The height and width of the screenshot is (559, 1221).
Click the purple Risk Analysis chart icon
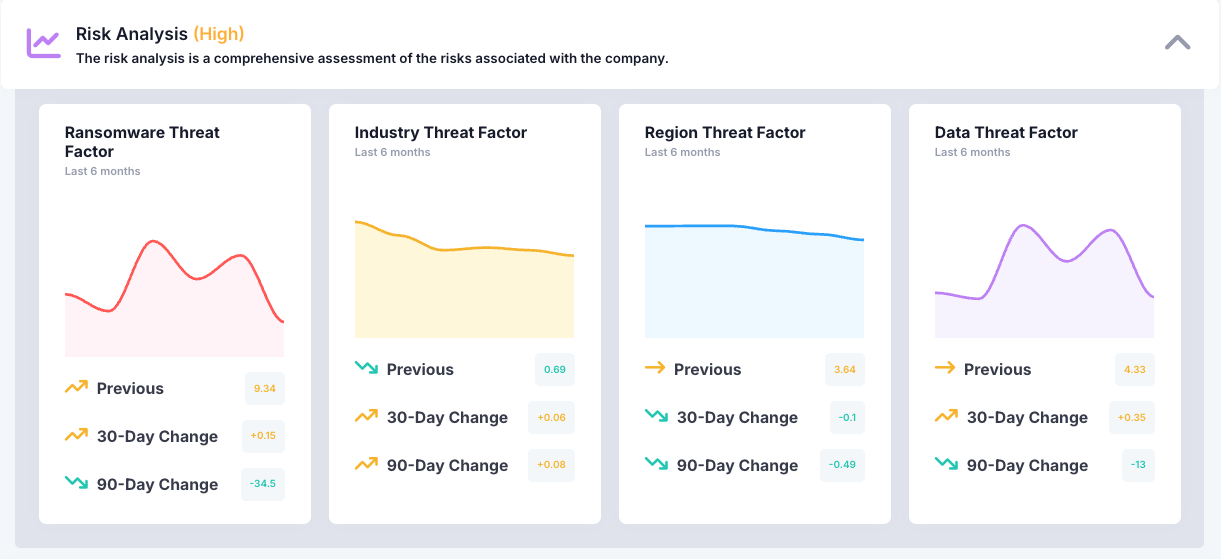[x=43, y=43]
